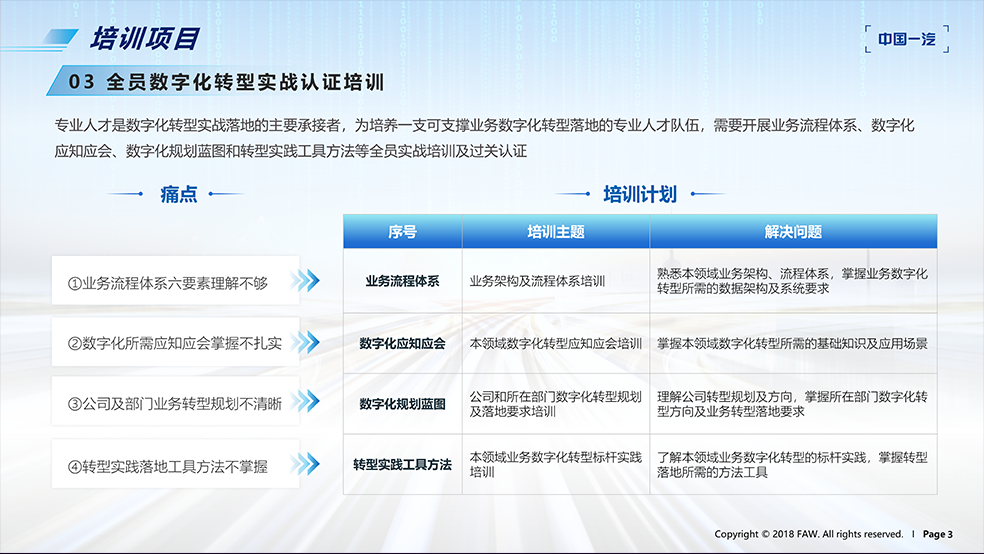Click the Page 3 footer label
Image resolution: width=984 pixels, height=554 pixels.
coord(938,534)
